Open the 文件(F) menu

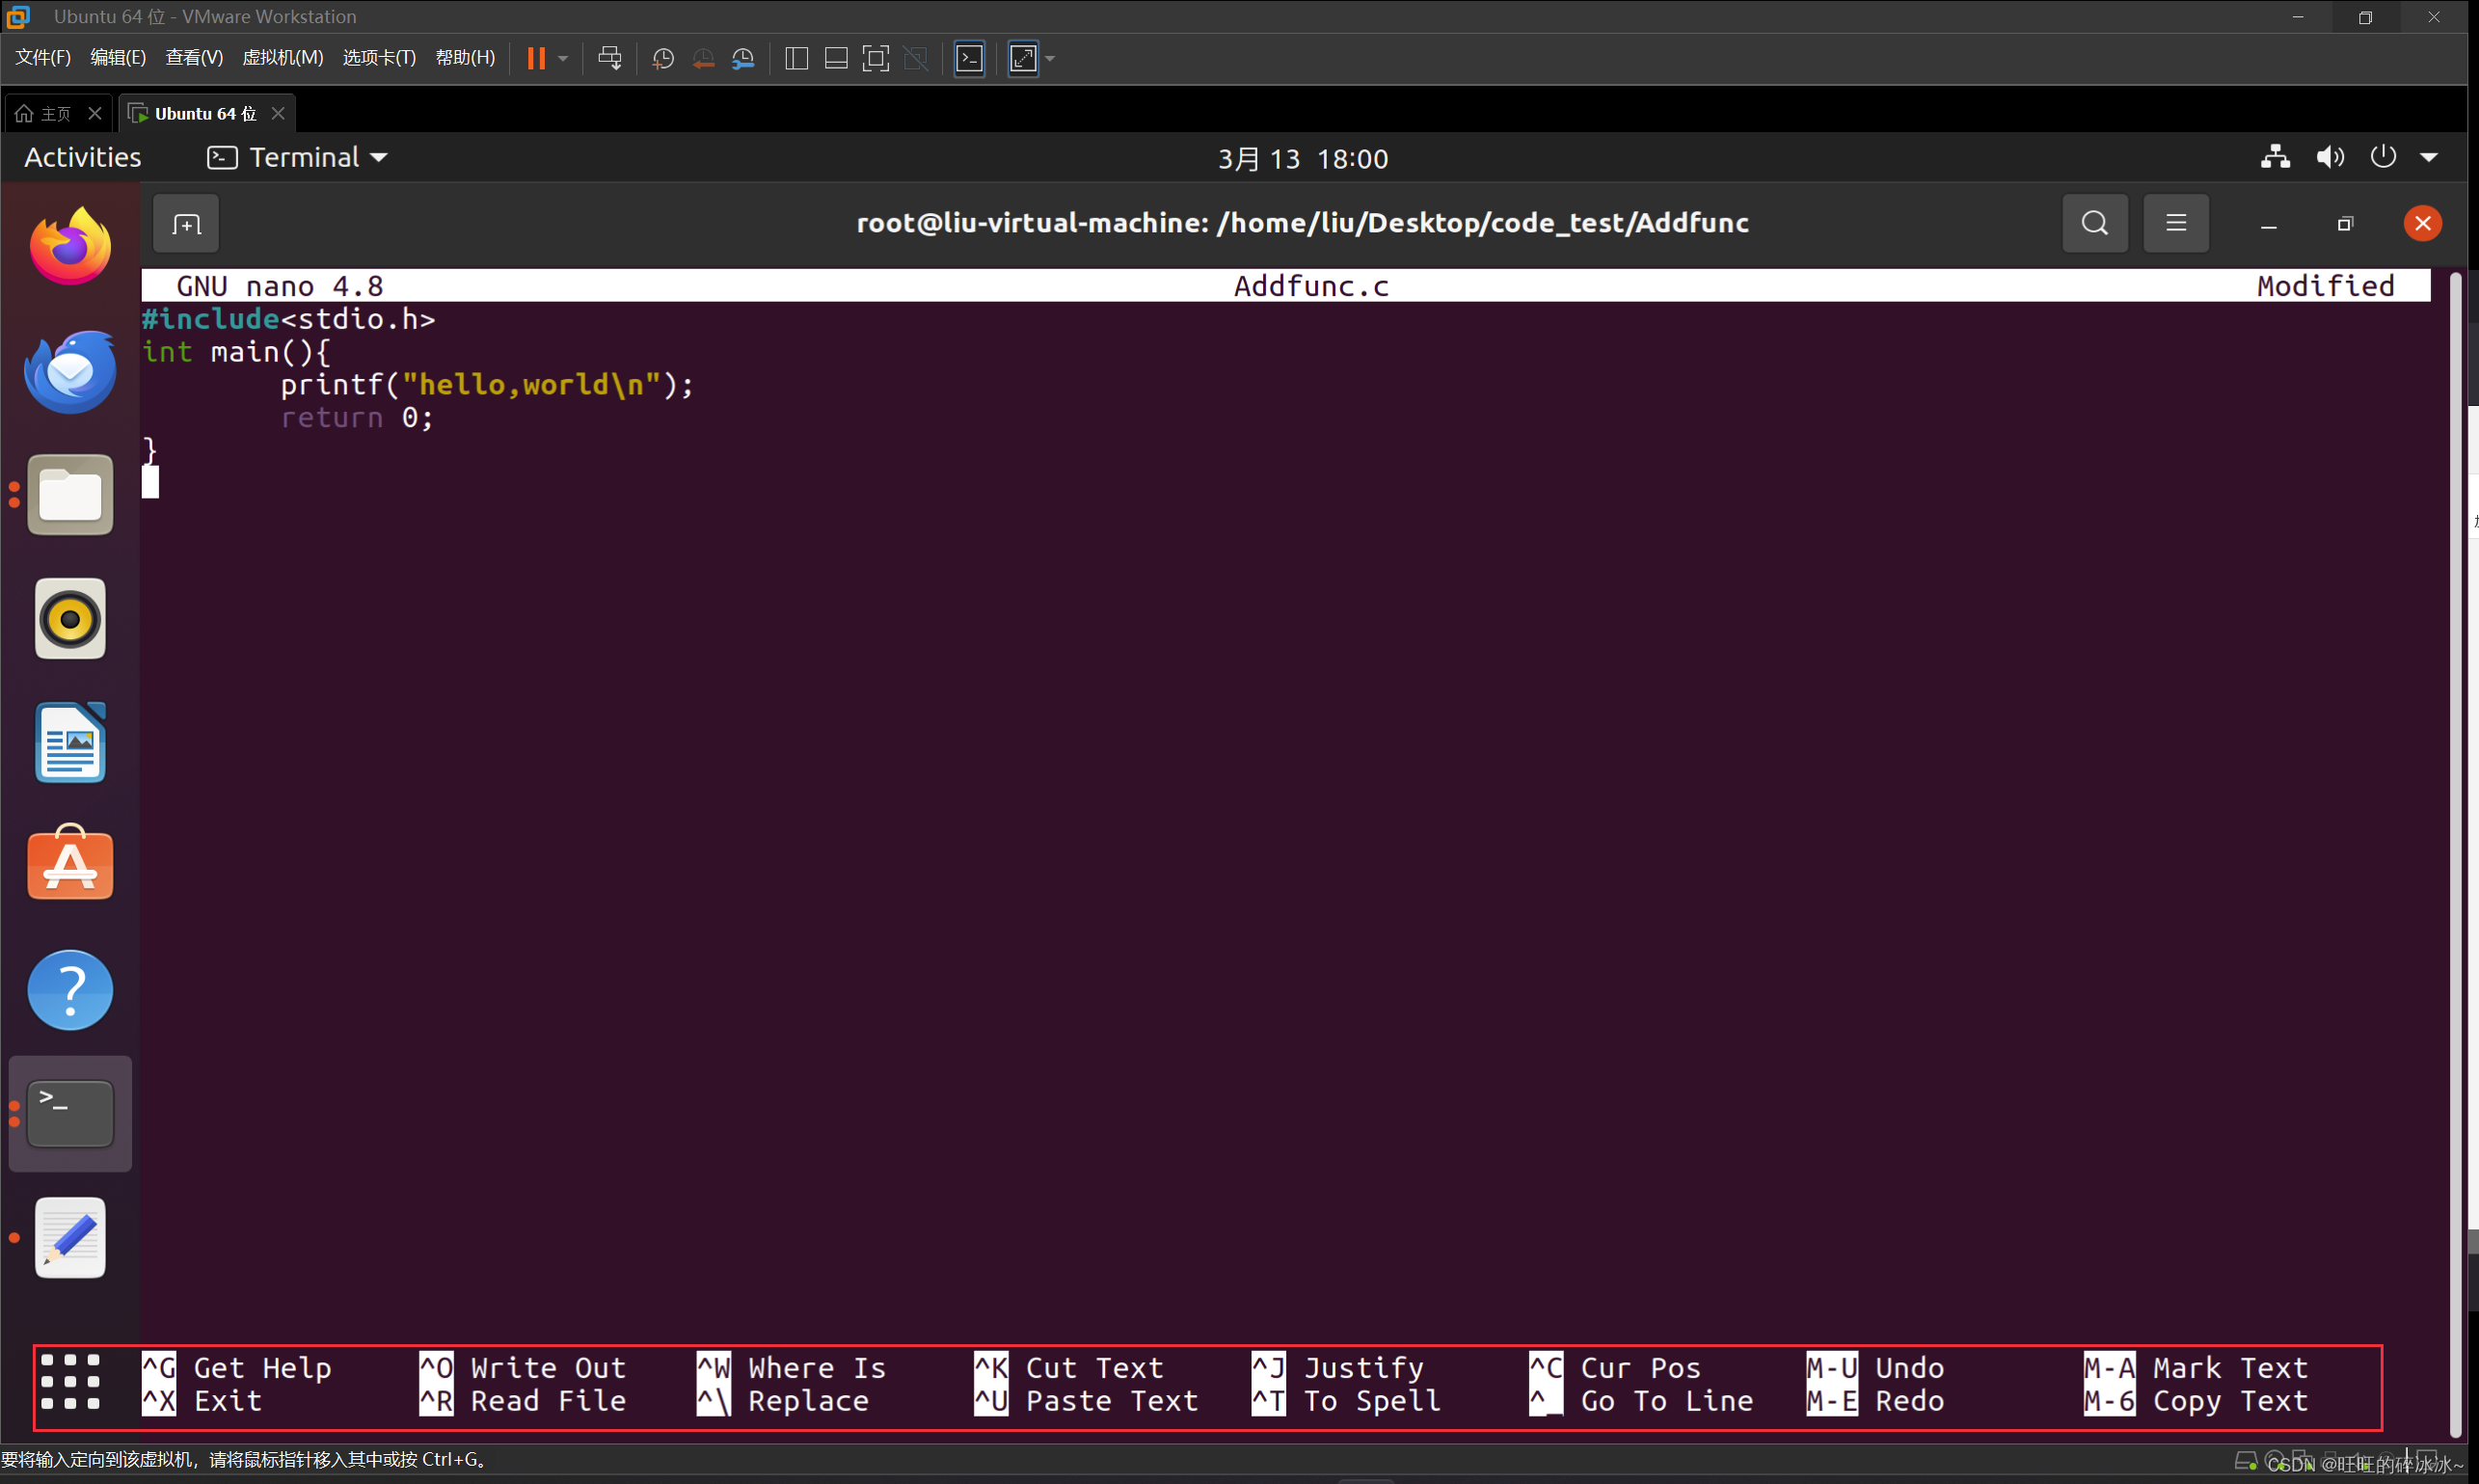point(43,58)
